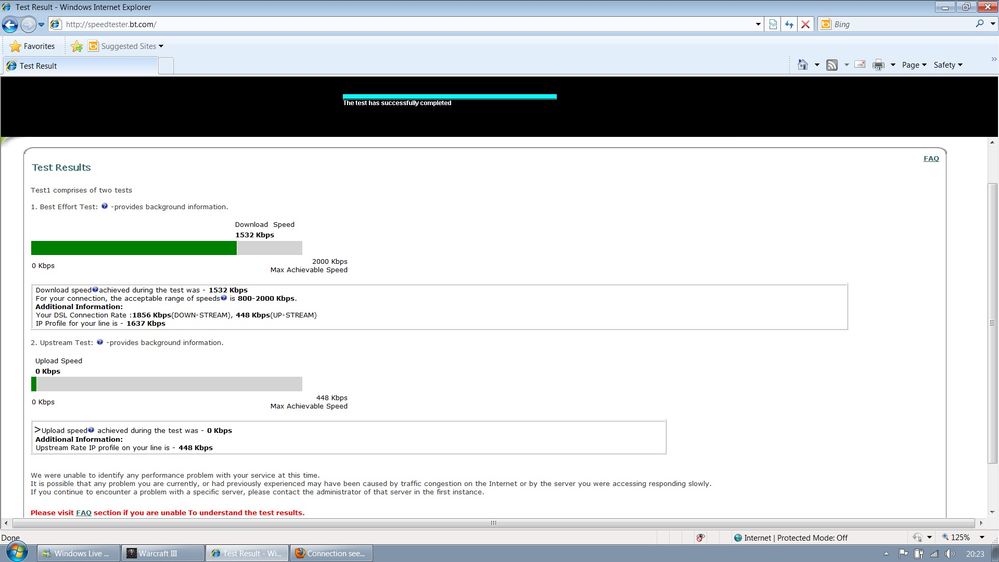Open the Page menu
The width and height of the screenshot is (999, 562).
coord(914,65)
